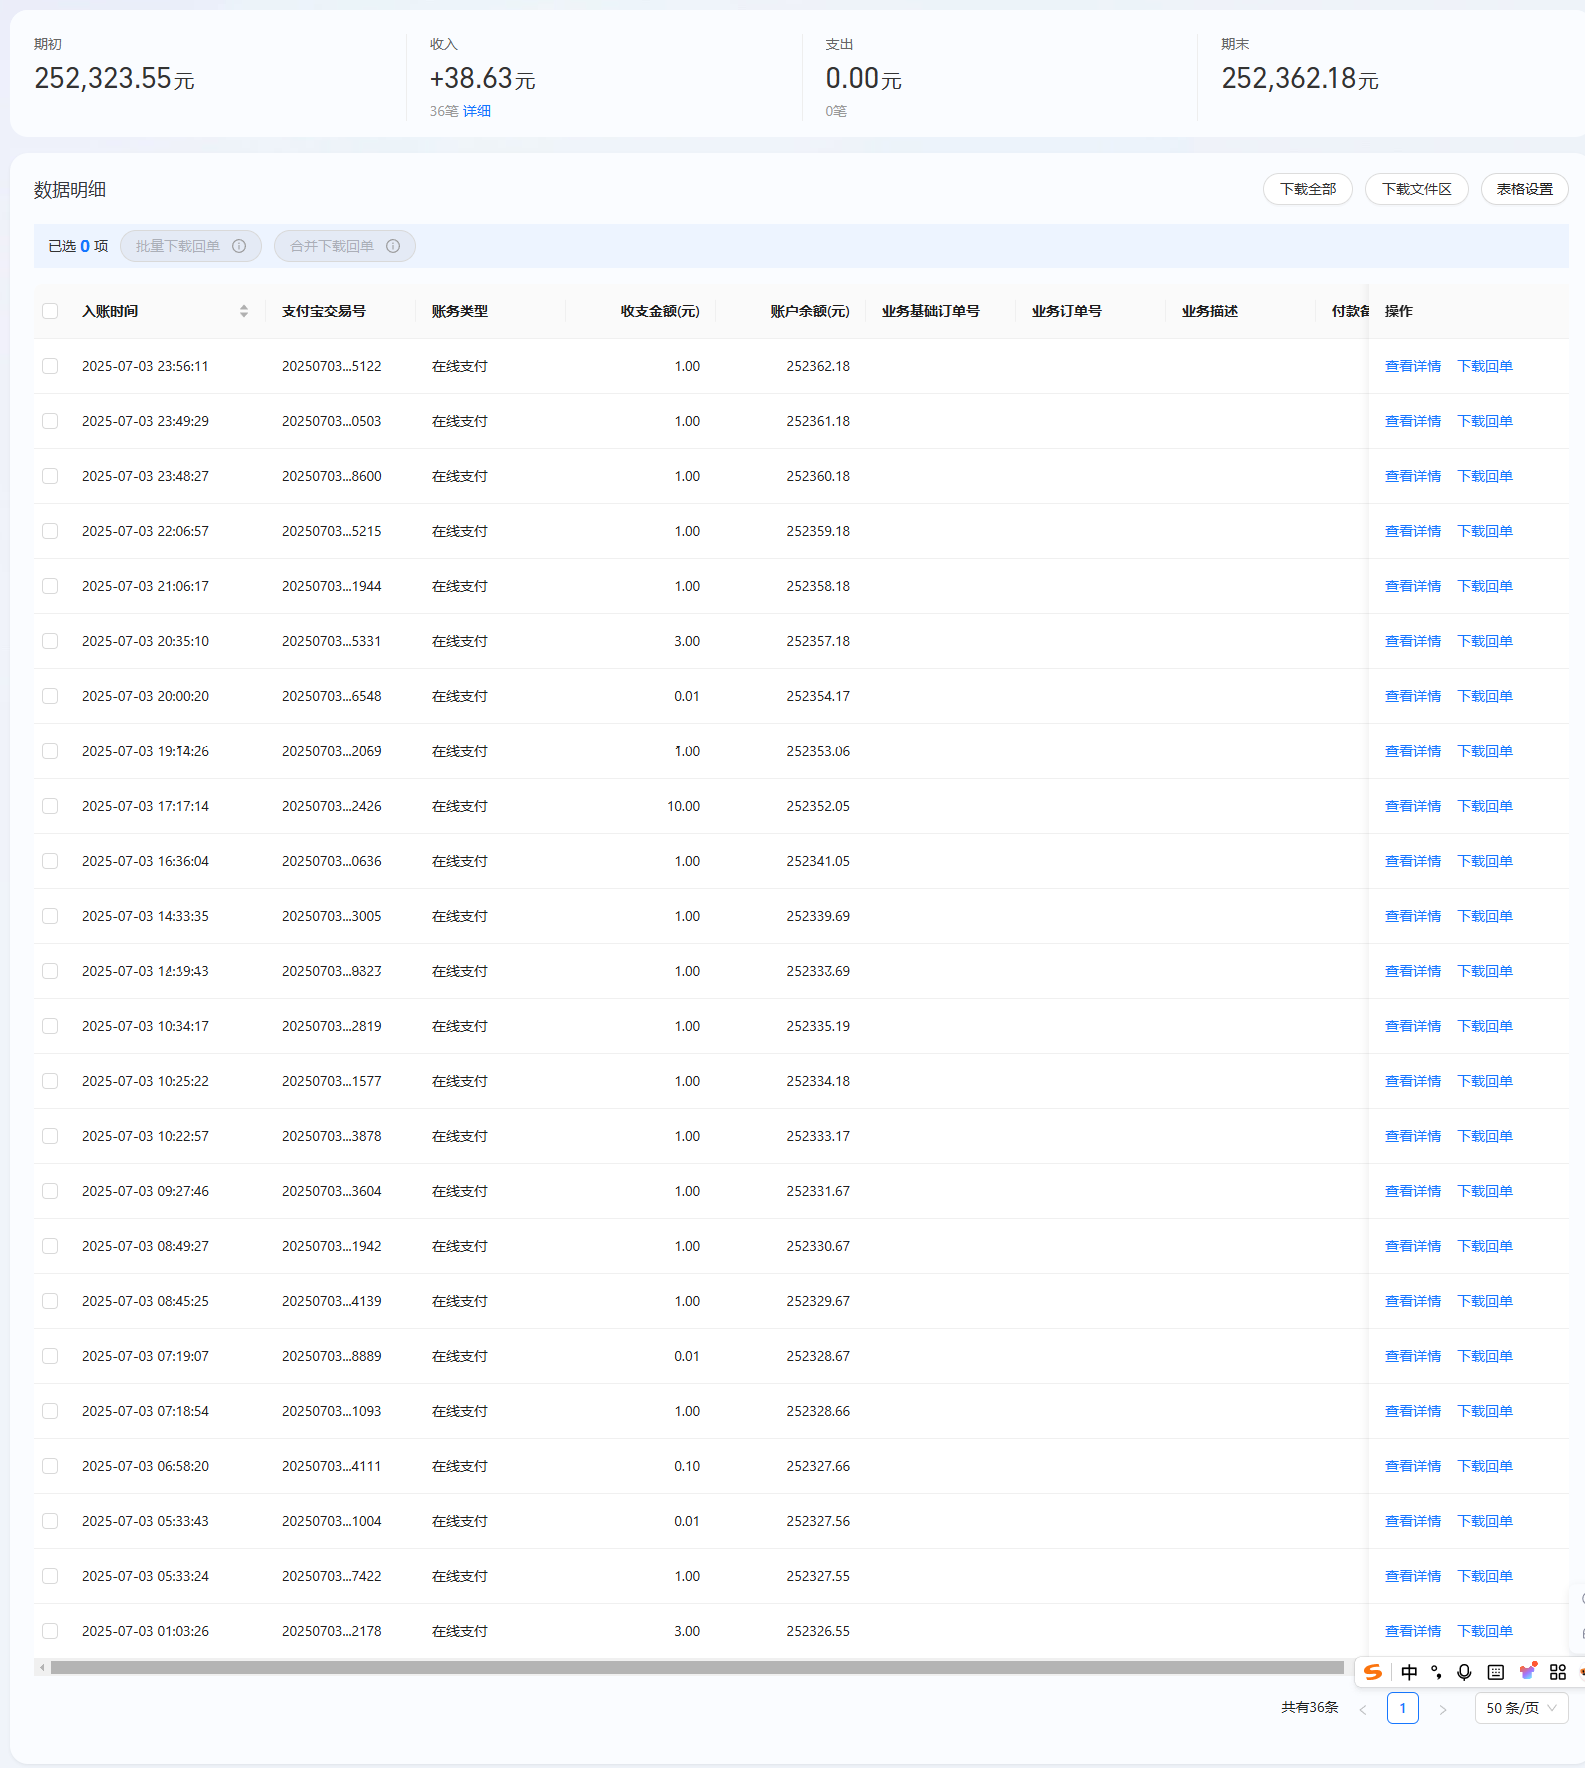Go to next page arrow
This screenshot has width=1585, height=1768.
(x=1443, y=1709)
